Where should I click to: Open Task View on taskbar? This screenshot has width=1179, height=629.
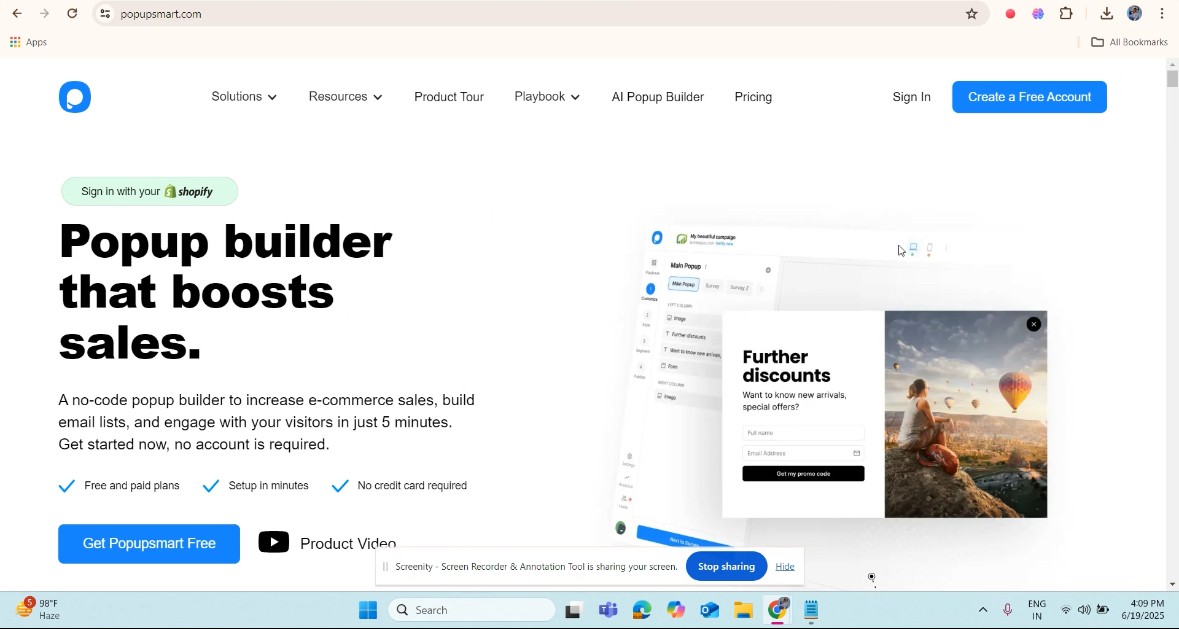(x=573, y=609)
